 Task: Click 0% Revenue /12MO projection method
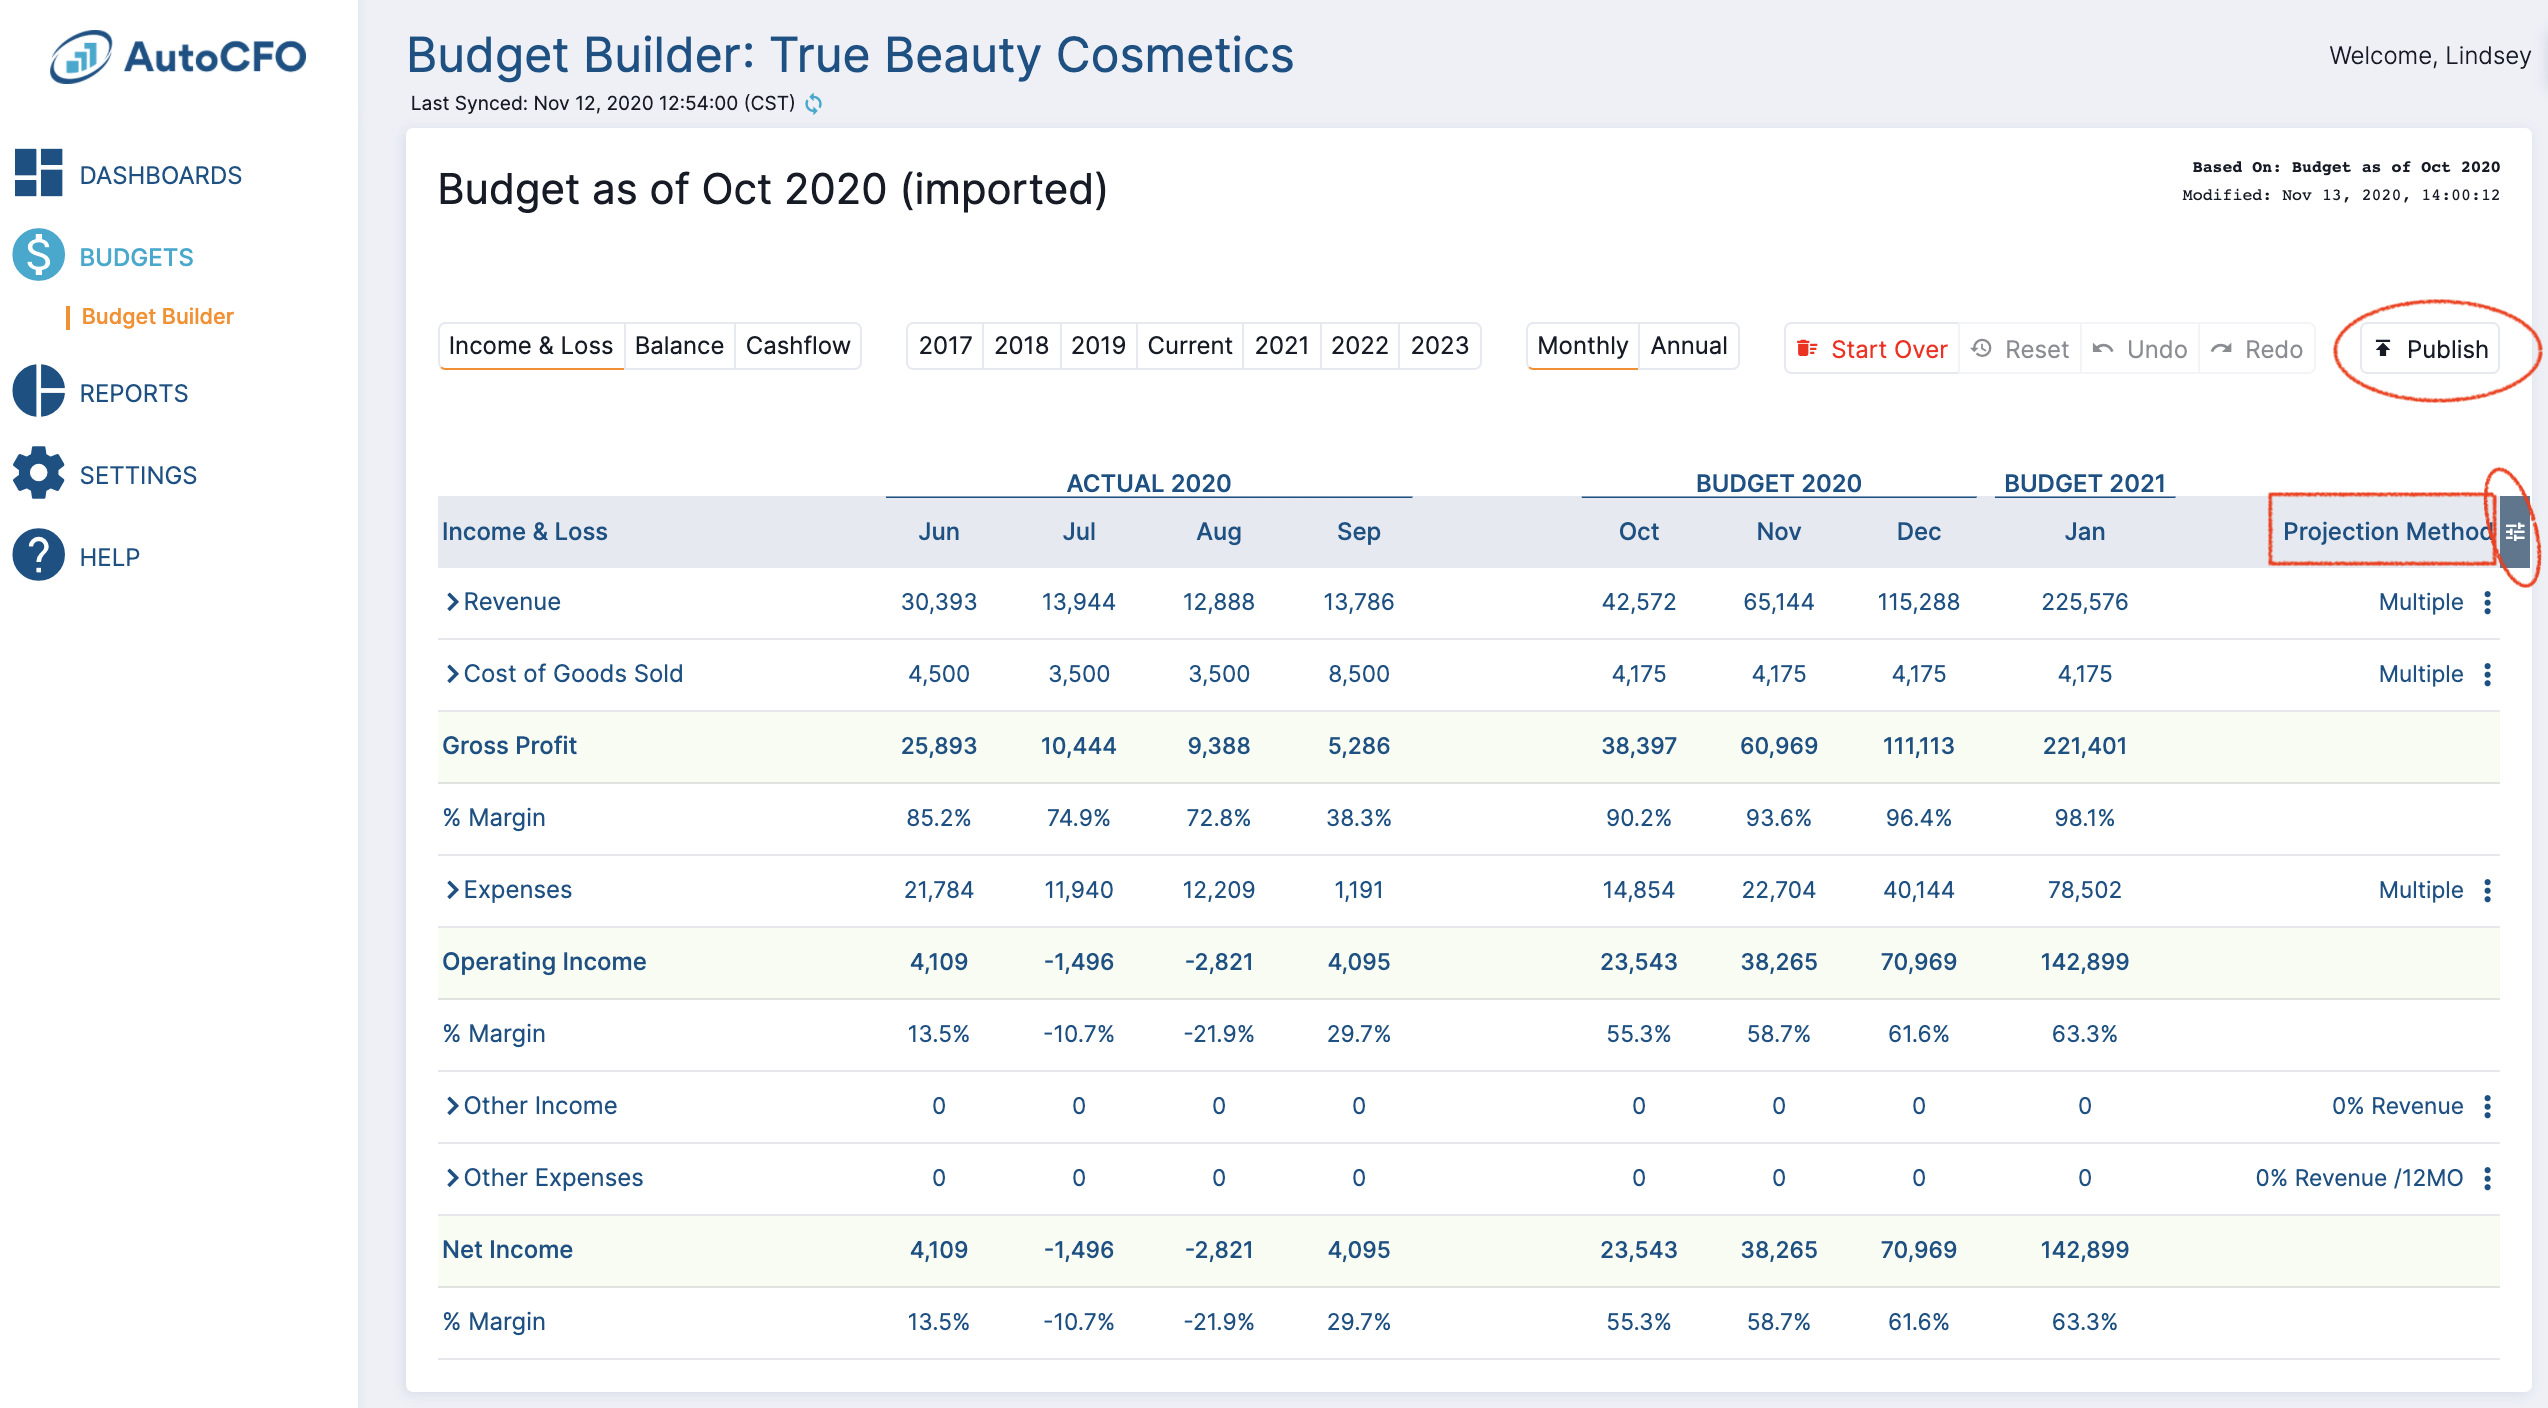2359,1178
